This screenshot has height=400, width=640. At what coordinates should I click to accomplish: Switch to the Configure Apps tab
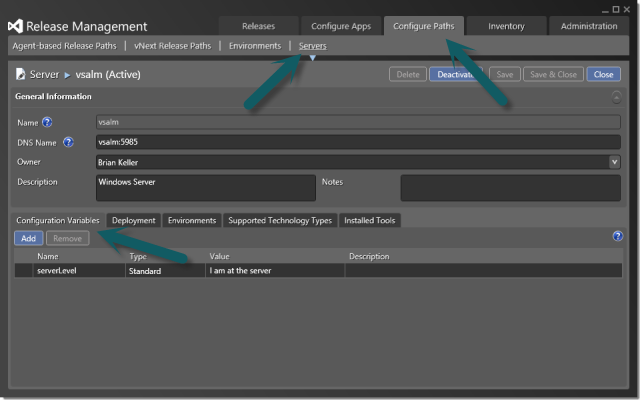pyautogui.click(x=341, y=26)
